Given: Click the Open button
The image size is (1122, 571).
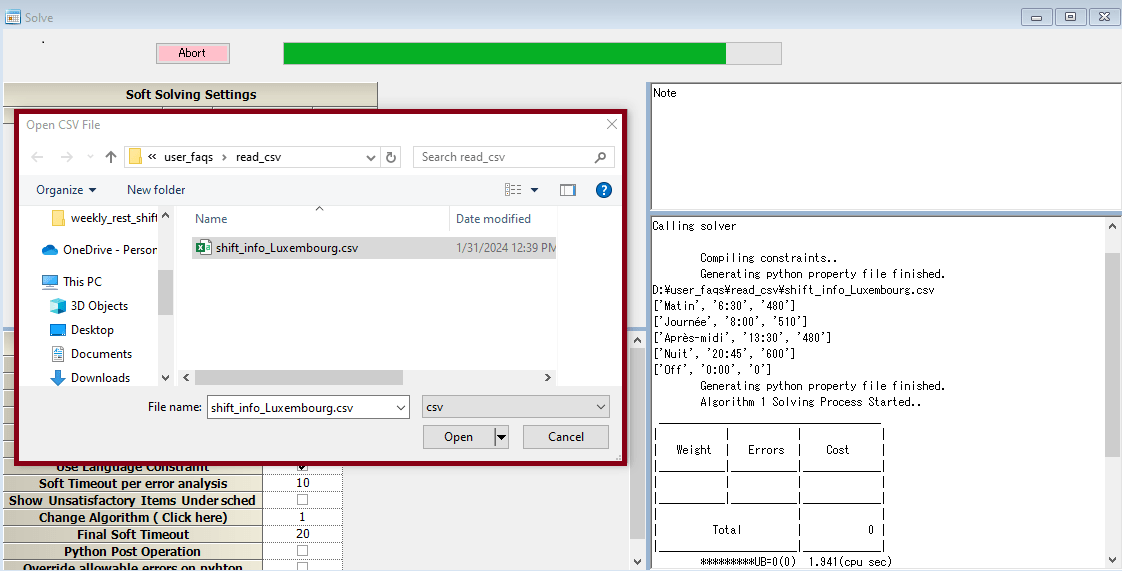Looking at the screenshot, I should coord(459,436).
